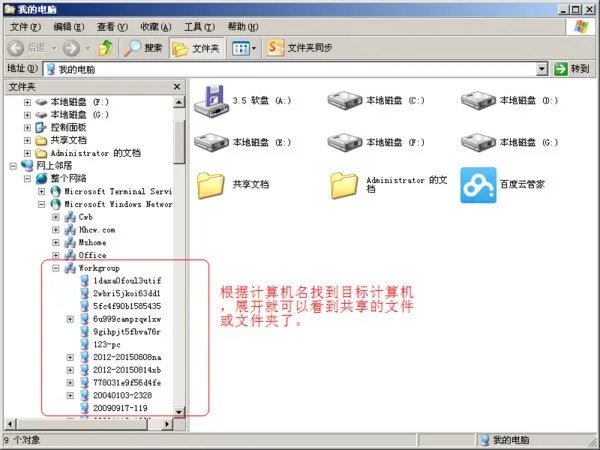
Task: Collapse Microsoft Windows Network node
Action: point(41,204)
